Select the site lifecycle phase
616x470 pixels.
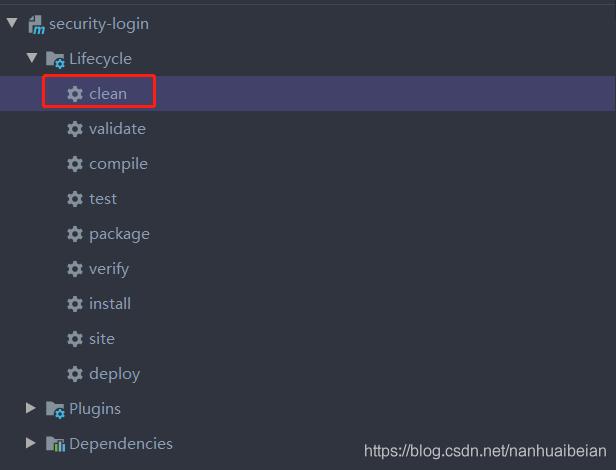[x=102, y=339]
